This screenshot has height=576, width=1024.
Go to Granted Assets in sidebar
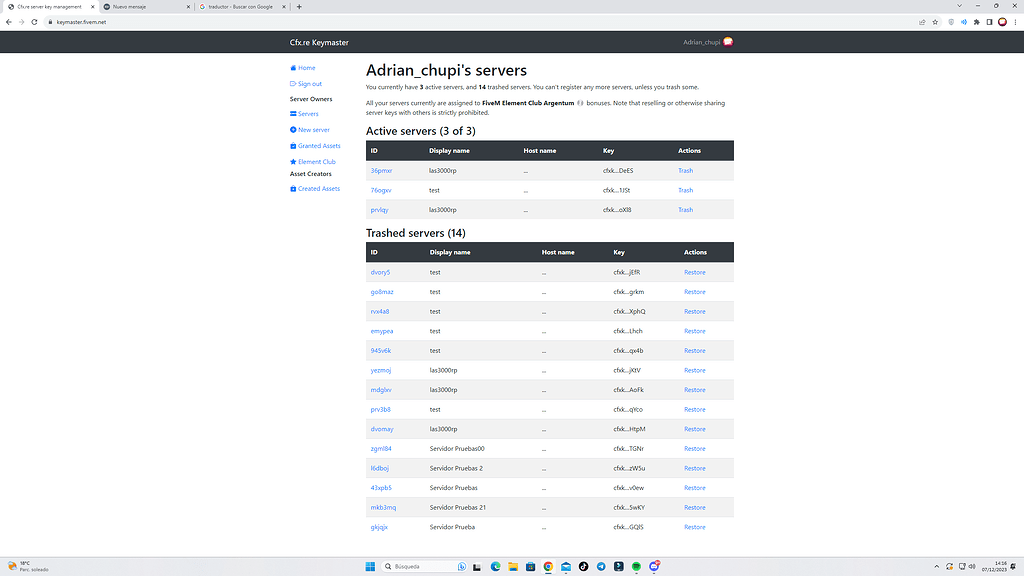pos(318,146)
